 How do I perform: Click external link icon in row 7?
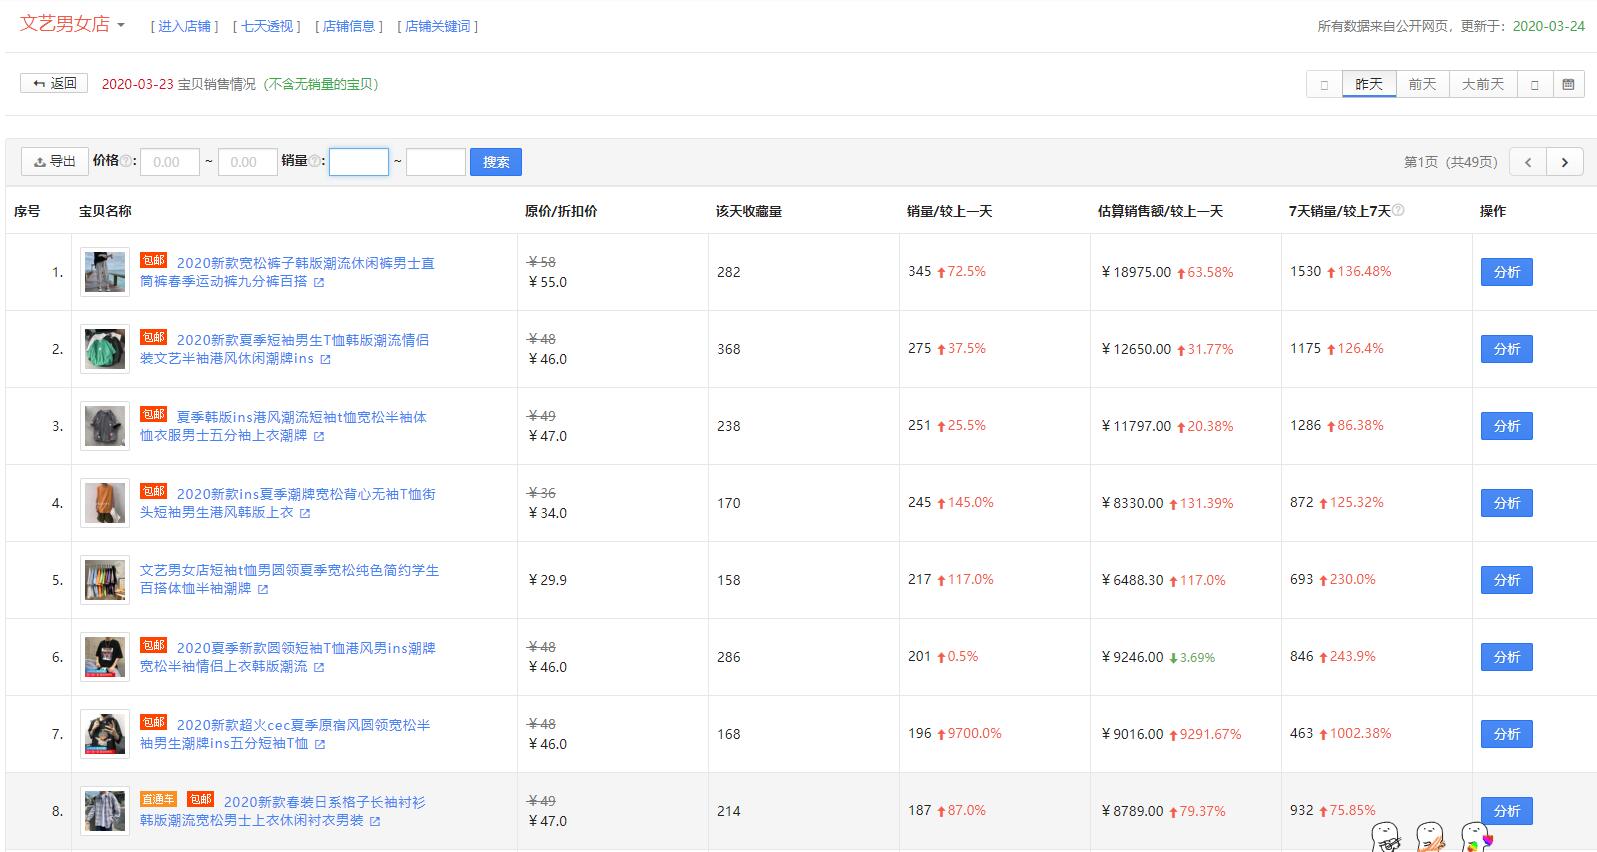(320, 745)
